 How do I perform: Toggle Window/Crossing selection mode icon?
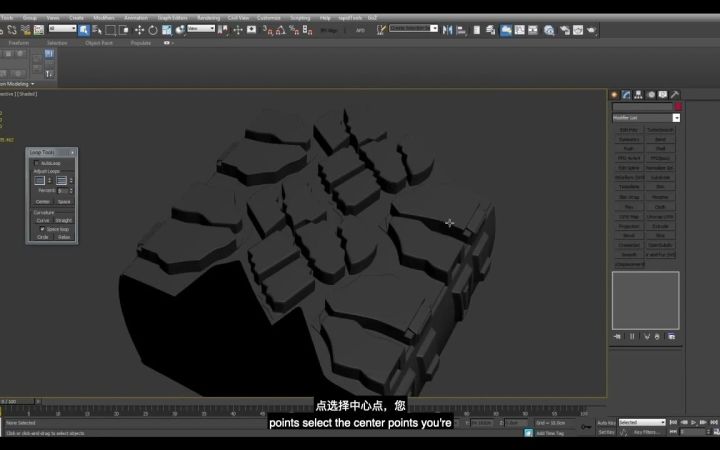pos(124,30)
